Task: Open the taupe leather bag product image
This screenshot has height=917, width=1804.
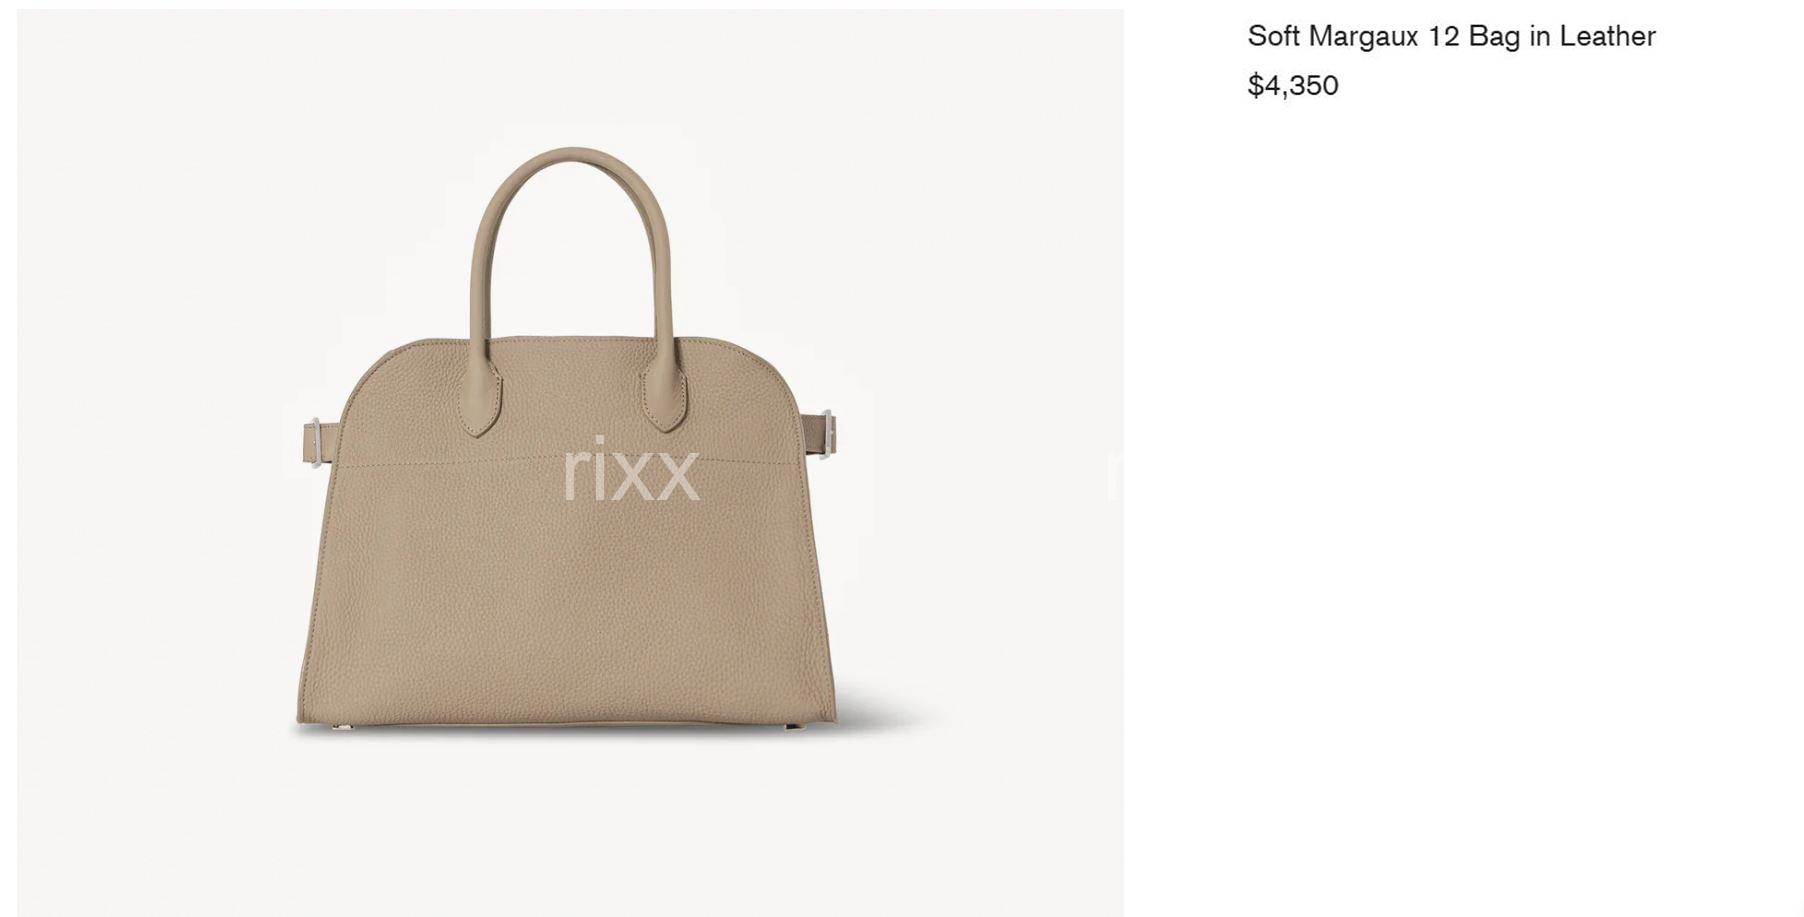Action: pos(570,462)
